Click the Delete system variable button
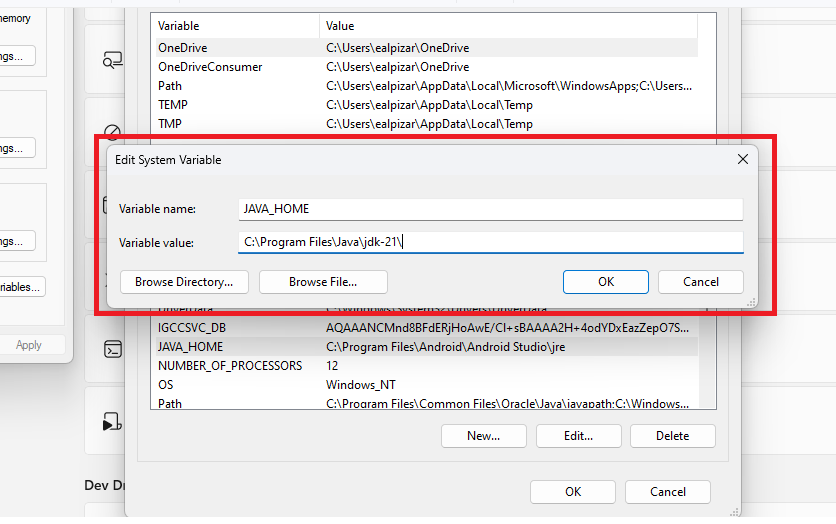 (672, 436)
